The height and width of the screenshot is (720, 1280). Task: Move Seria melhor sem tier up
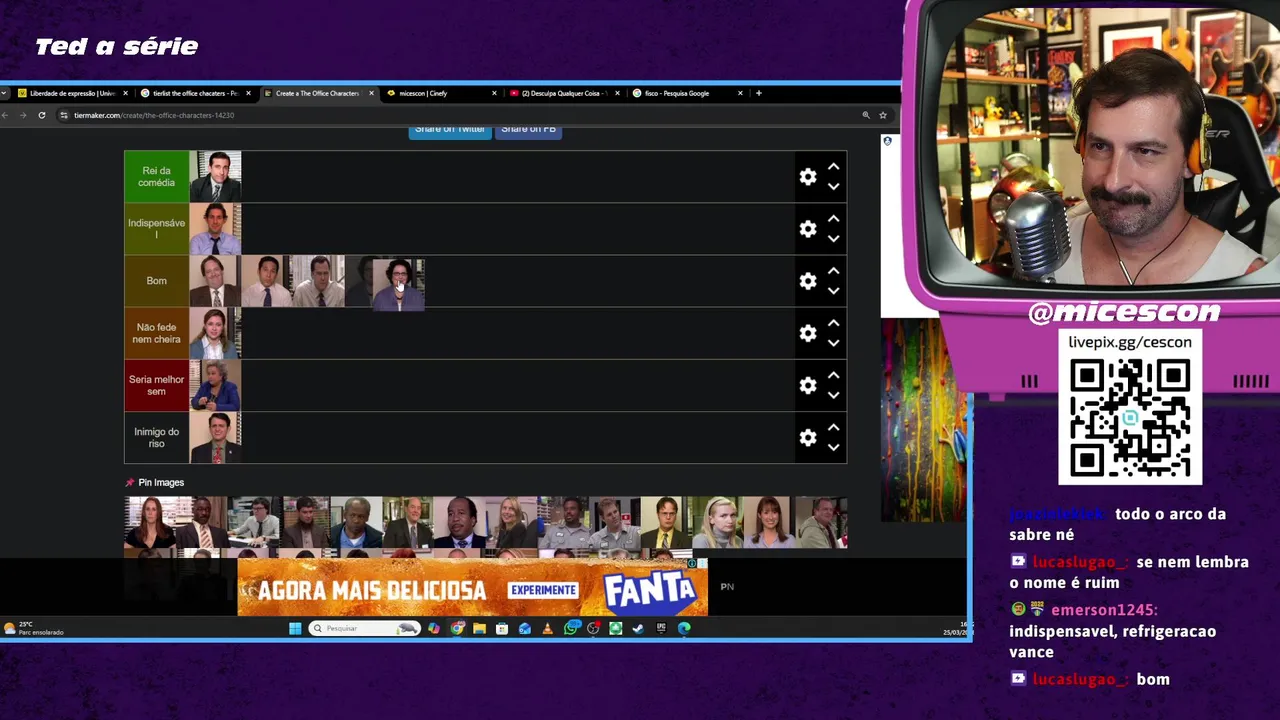833,374
